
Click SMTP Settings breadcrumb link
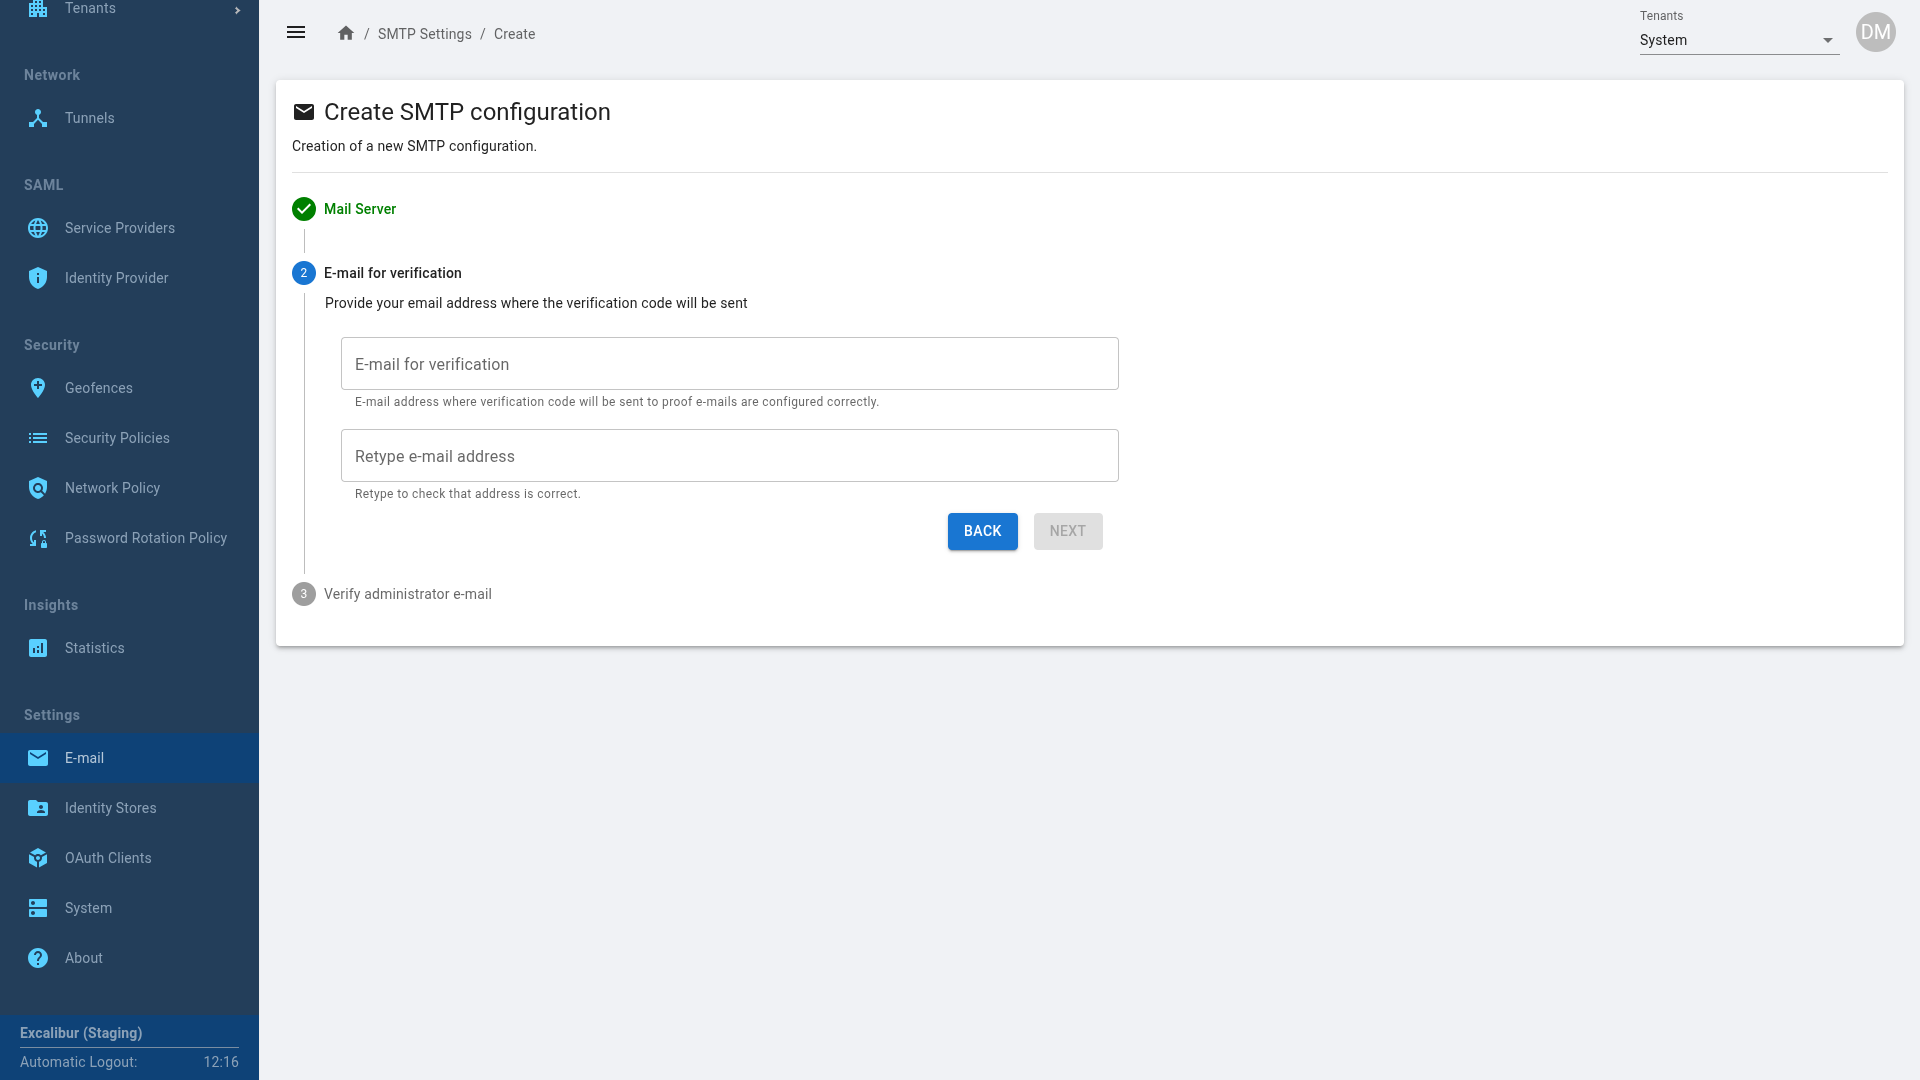pyautogui.click(x=424, y=34)
